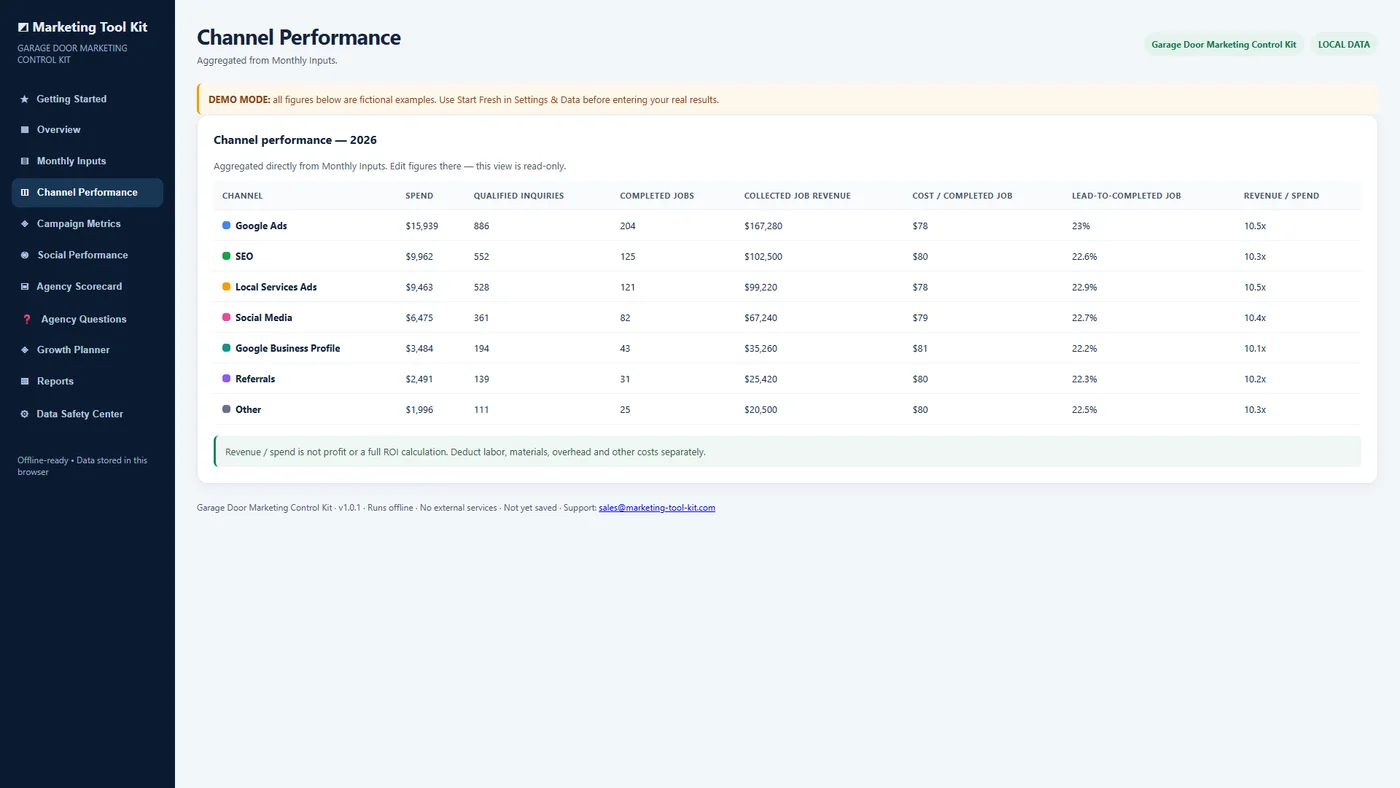Click the star icon beside Getting Started

(24, 99)
